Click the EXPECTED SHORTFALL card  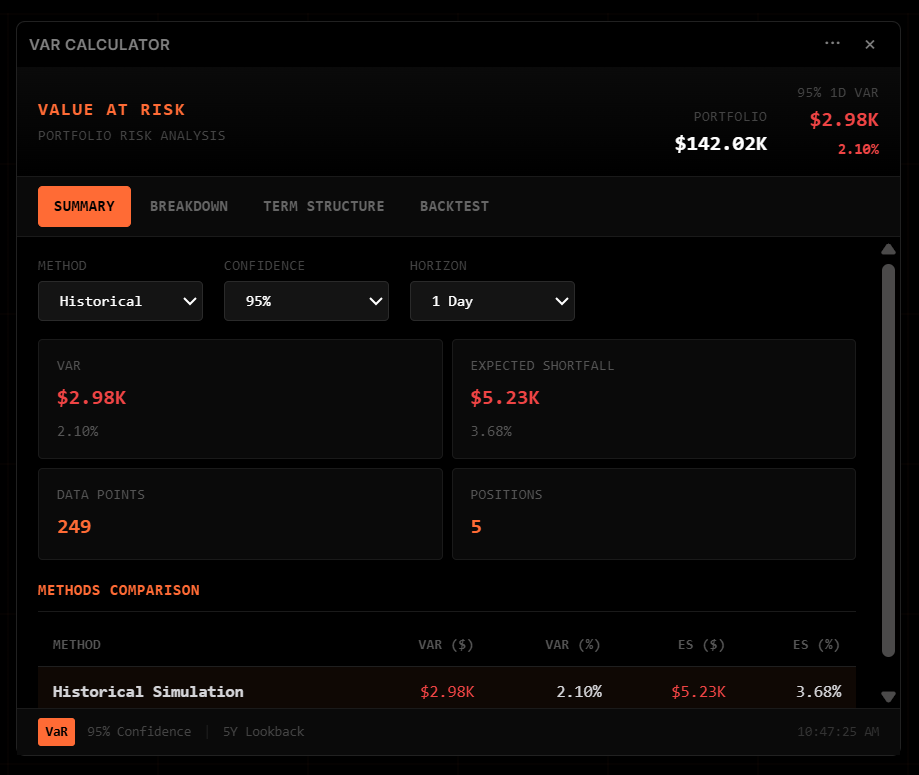(x=653, y=398)
